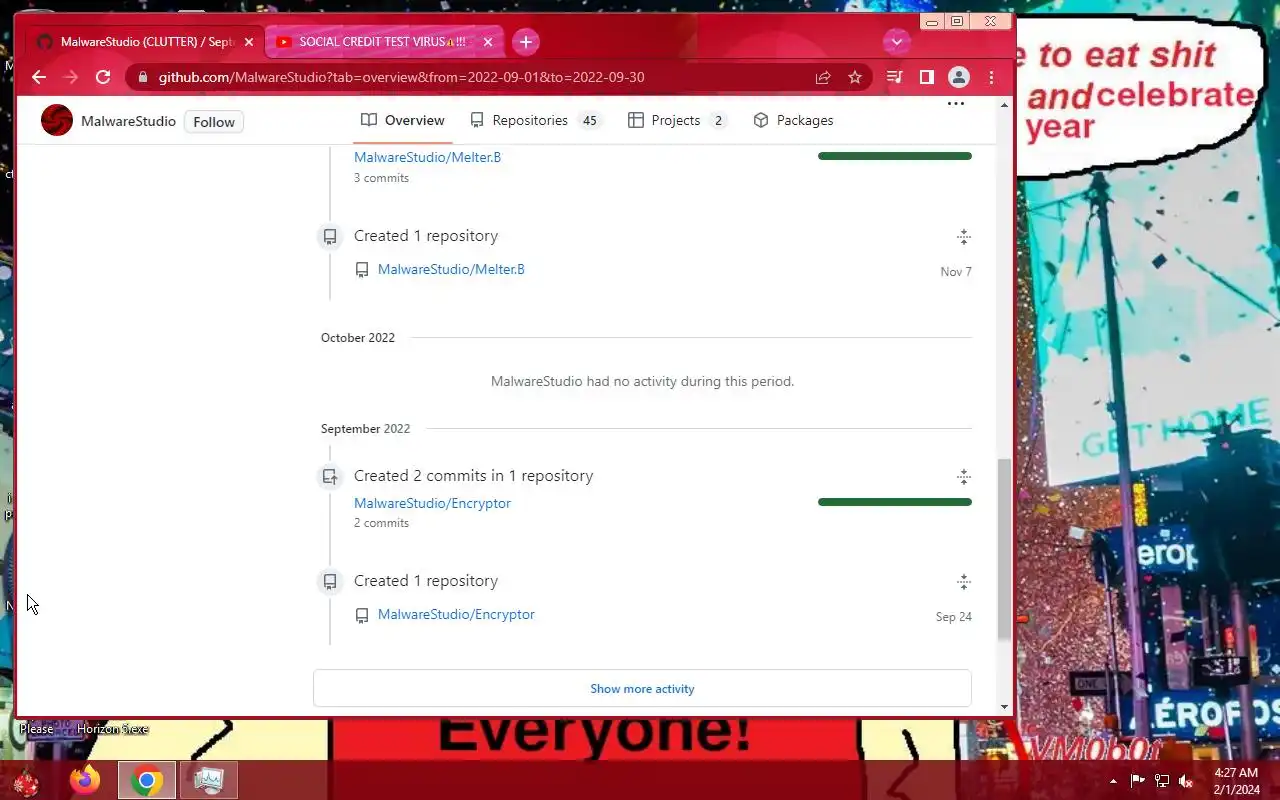Click 'MalwareStudio had no activity during this period' text

click(642, 381)
